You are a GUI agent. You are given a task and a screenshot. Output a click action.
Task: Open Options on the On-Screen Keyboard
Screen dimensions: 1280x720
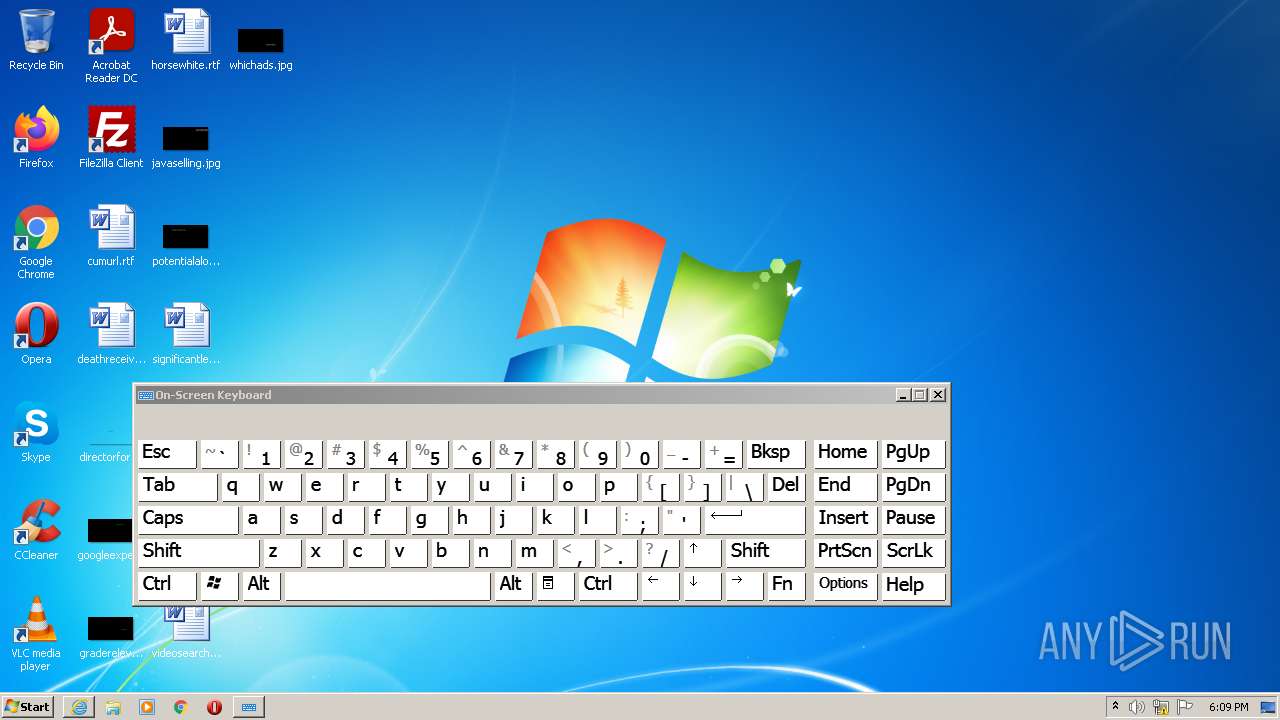point(845,585)
